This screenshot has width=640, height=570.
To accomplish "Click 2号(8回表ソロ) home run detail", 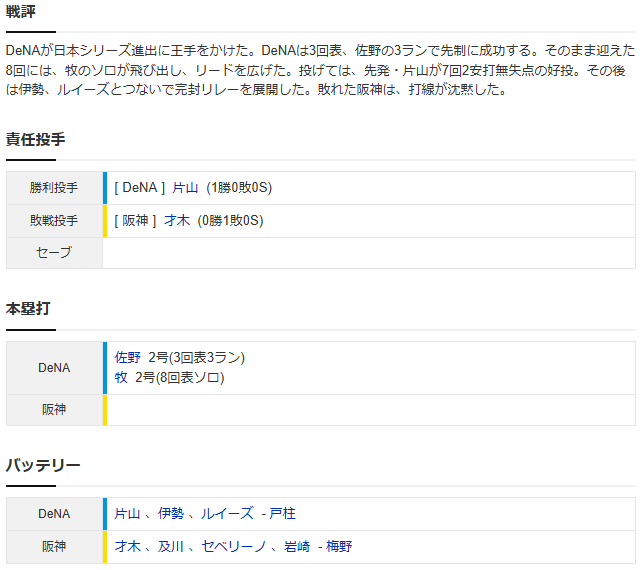I will tap(180, 377).
